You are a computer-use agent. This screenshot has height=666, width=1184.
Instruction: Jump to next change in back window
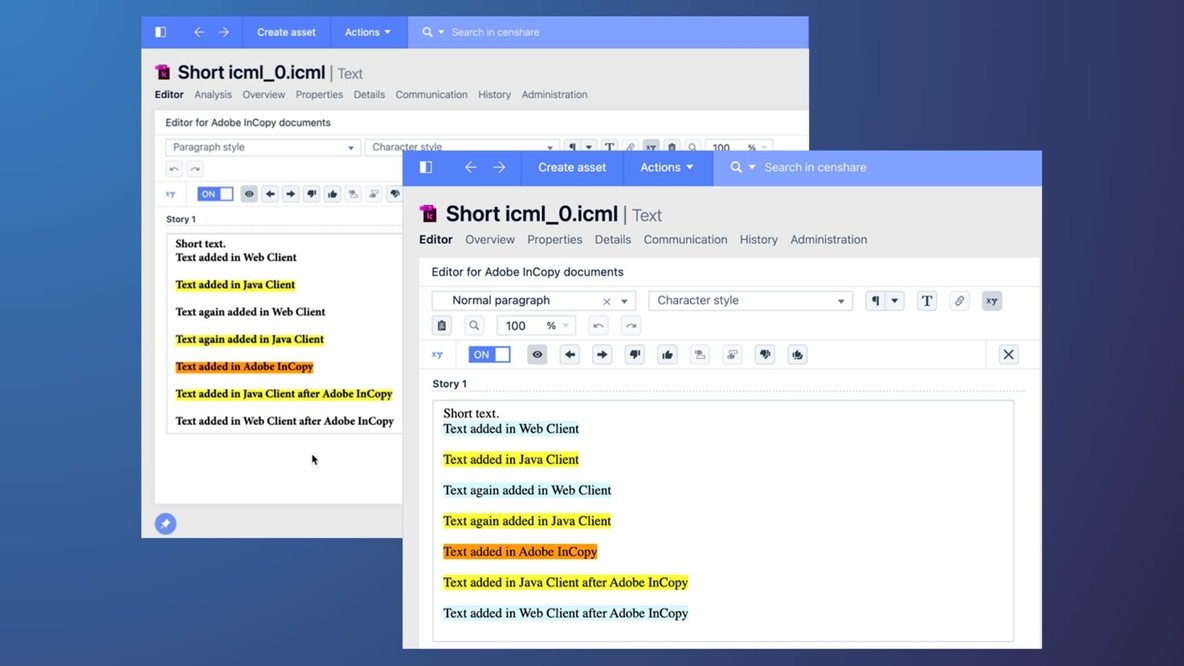(x=291, y=194)
